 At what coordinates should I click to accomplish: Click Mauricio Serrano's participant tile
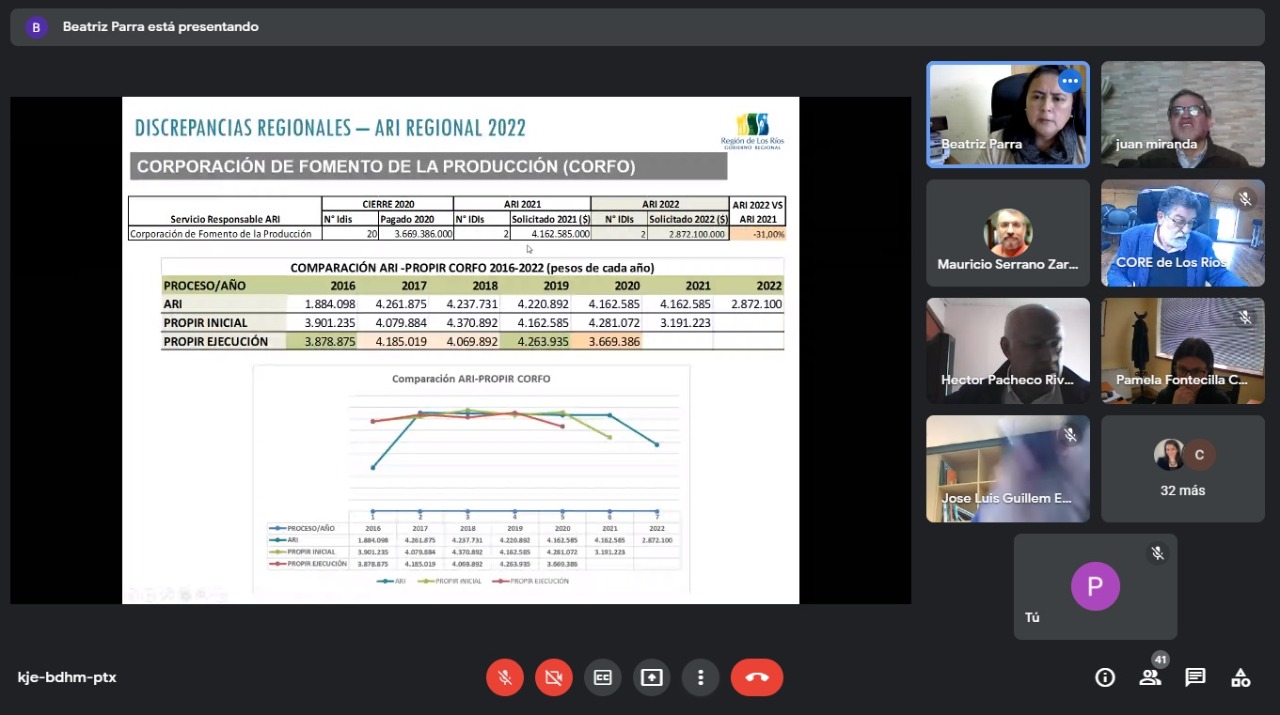pyautogui.click(x=1007, y=233)
